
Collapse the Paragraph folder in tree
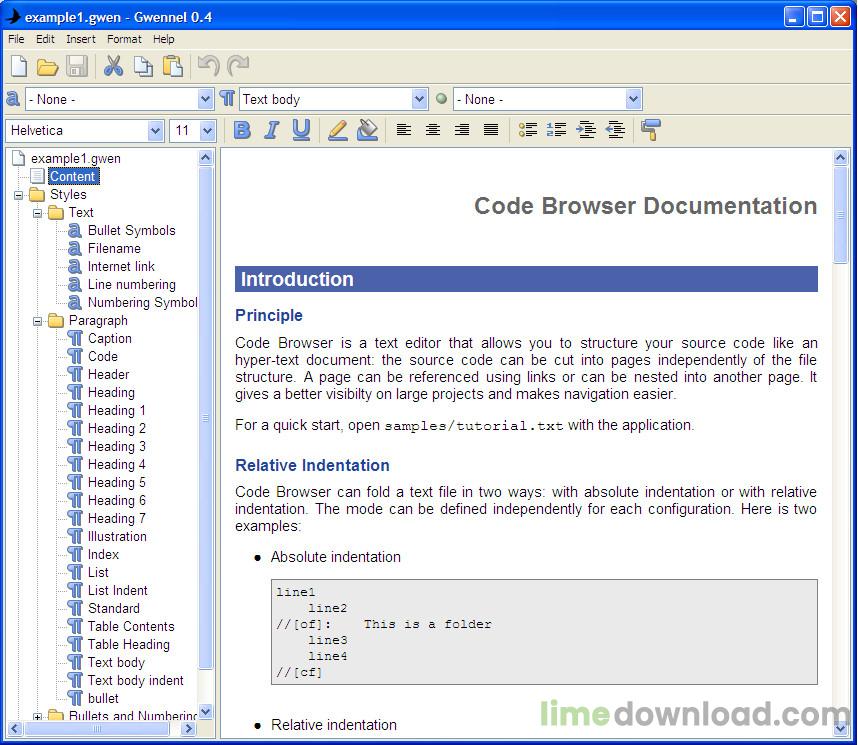(37, 321)
